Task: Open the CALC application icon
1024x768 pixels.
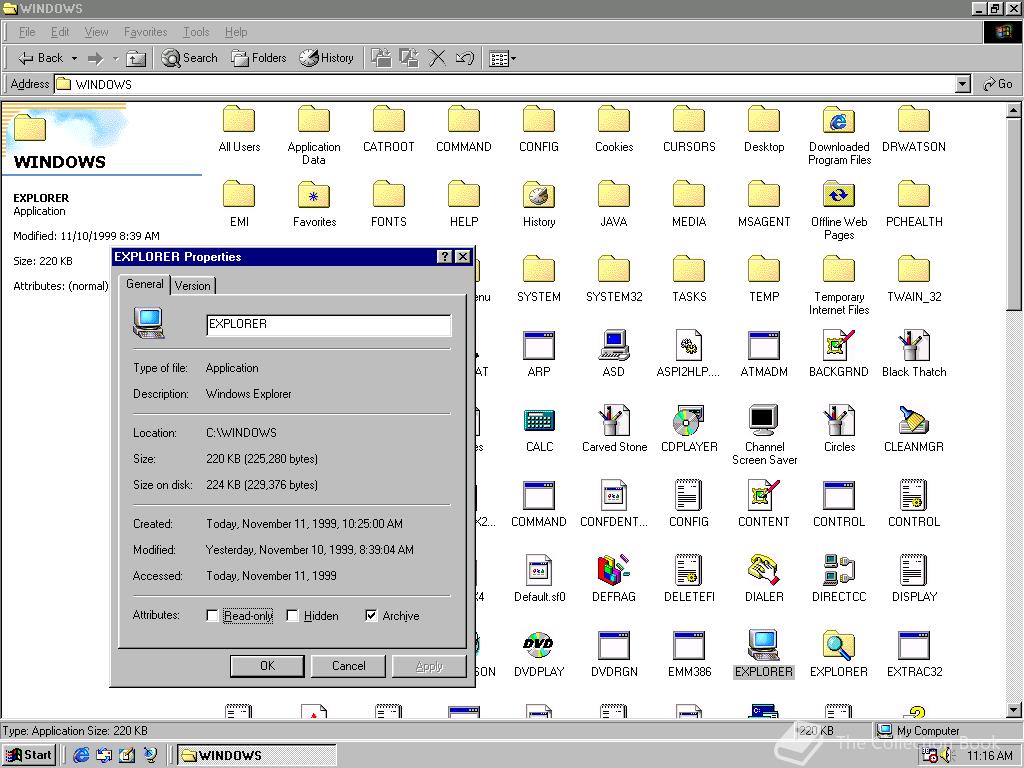Action: pos(539,420)
